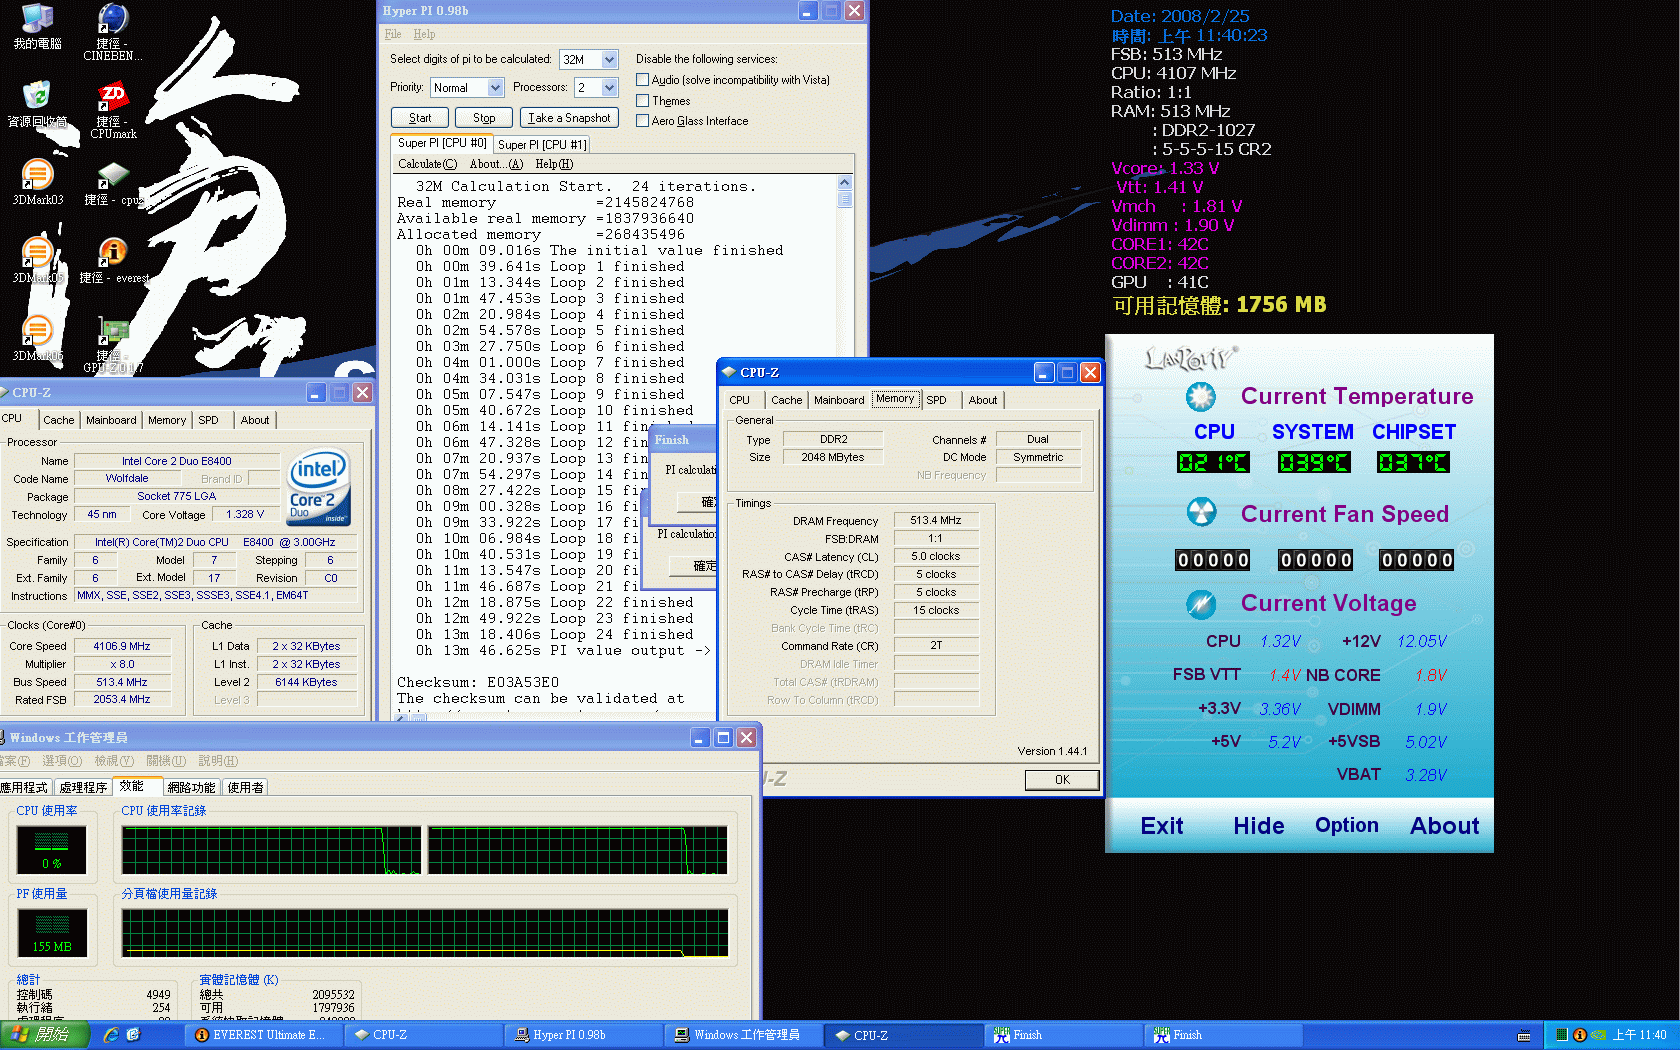This screenshot has width=1680, height=1050.
Task: Toggle the Themes checkbox
Action: (x=642, y=101)
